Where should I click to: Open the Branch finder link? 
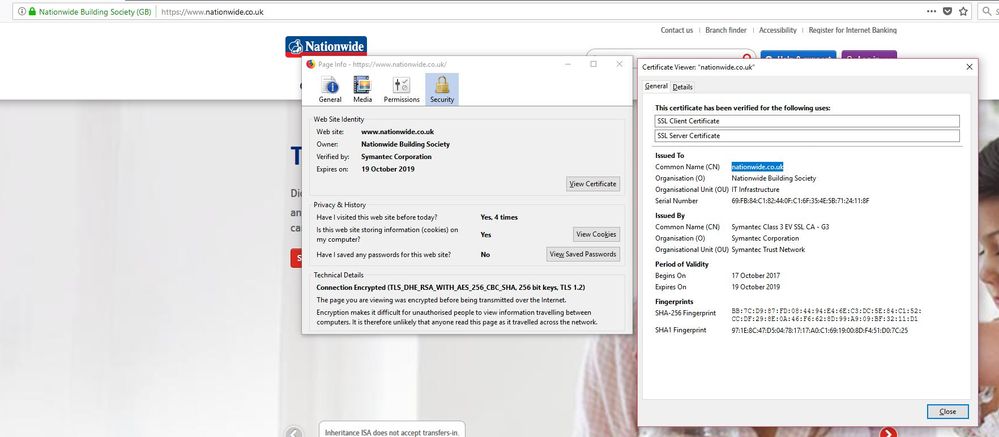(728, 30)
